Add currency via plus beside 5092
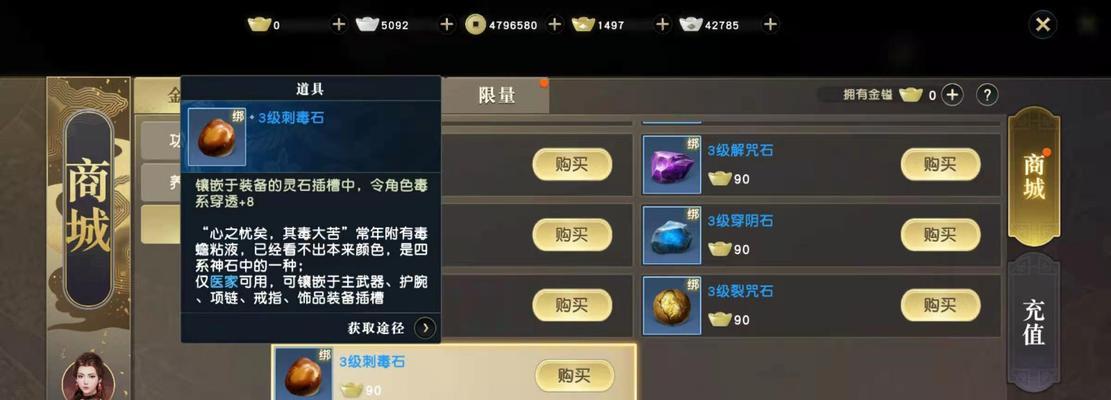This screenshot has width=1111, height=400. 446,25
